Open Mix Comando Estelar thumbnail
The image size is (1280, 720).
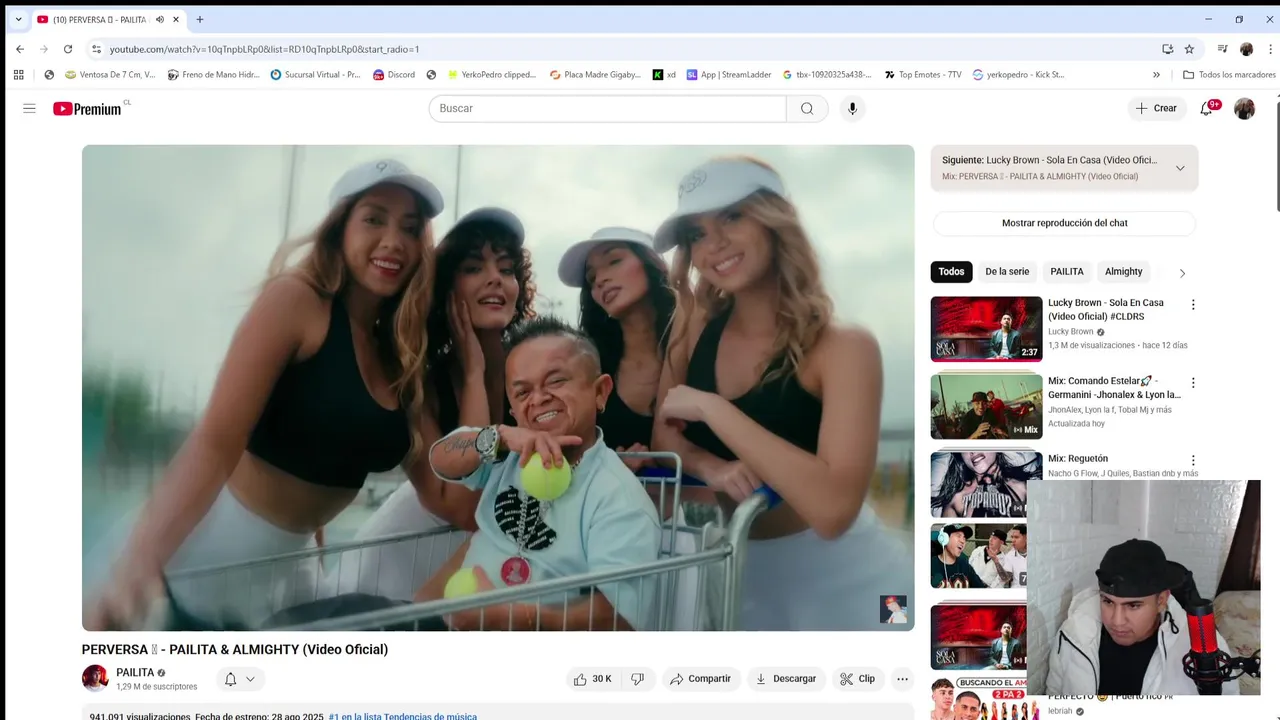coord(986,406)
